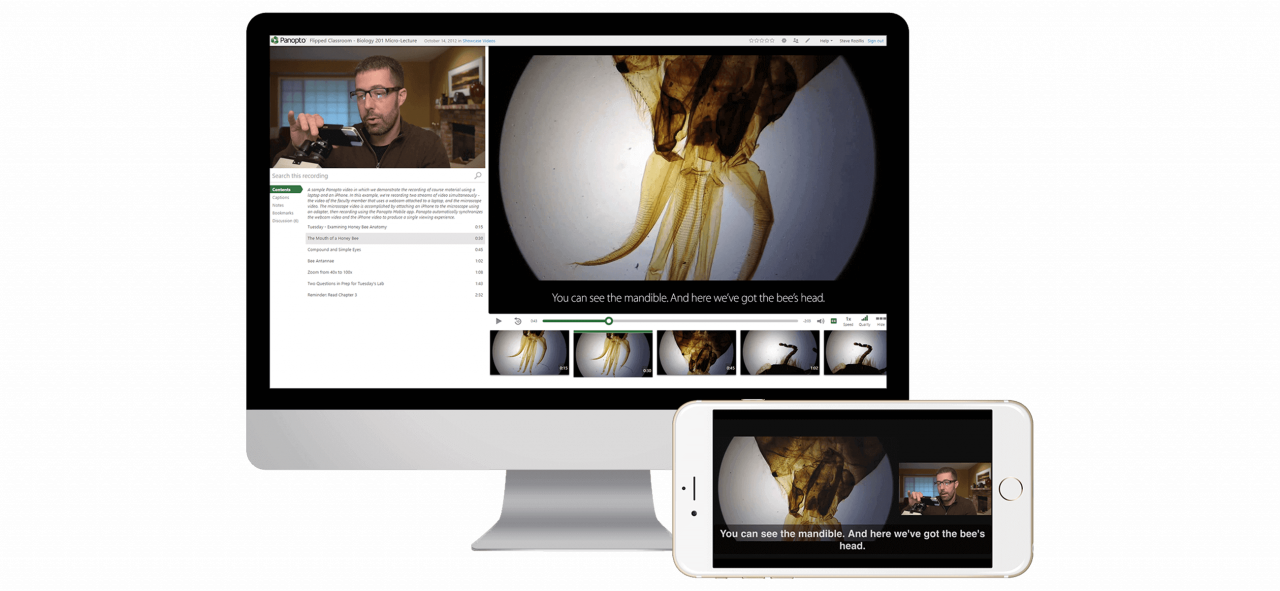This screenshot has width=1280, height=591.
Task: Click the seek bar handle on the timeline
Action: pos(608,321)
